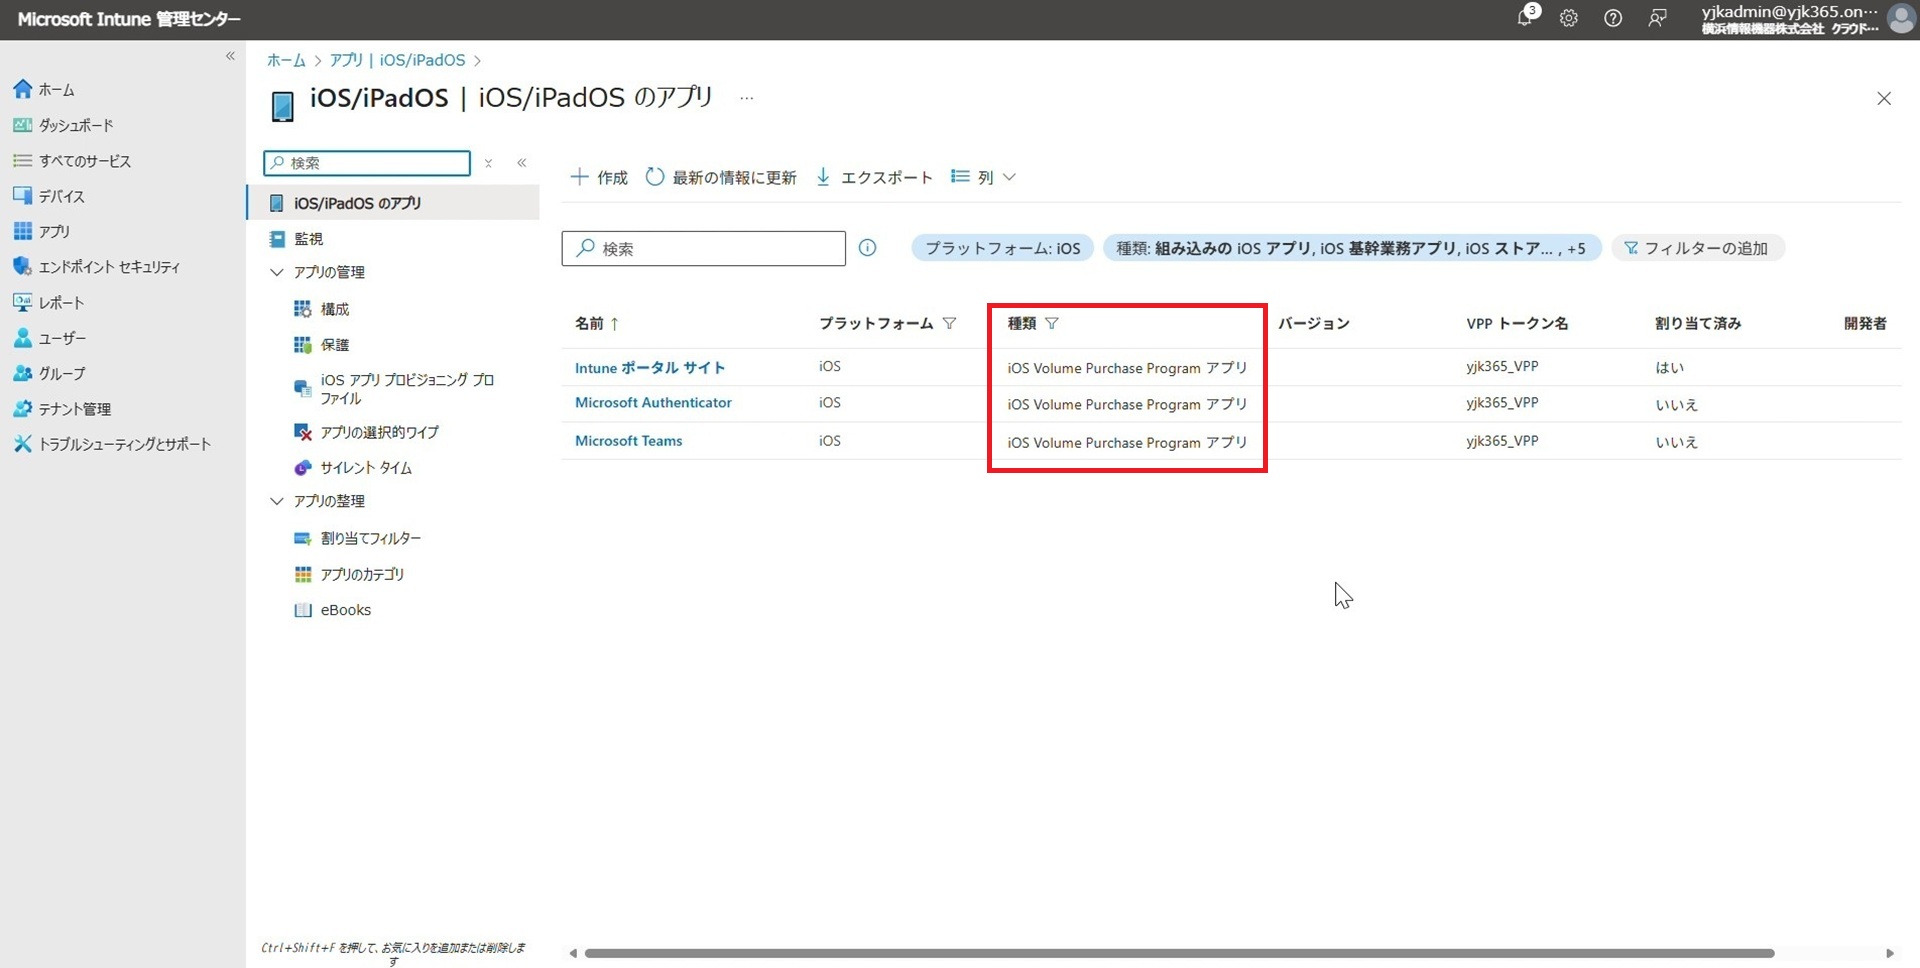Screen dimensions: 1920x968
Task: Open the Microsoft Authenticator app link
Action: click(653, 403)
